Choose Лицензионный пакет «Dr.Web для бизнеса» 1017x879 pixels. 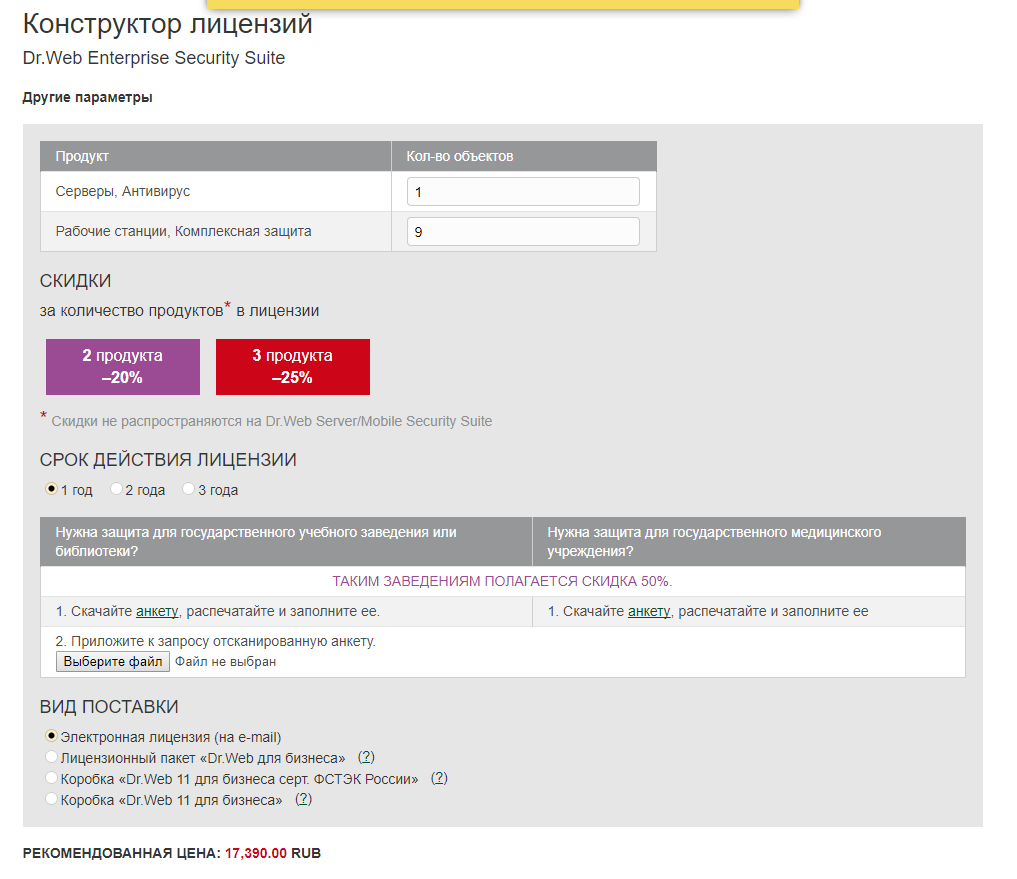(51, 756)
